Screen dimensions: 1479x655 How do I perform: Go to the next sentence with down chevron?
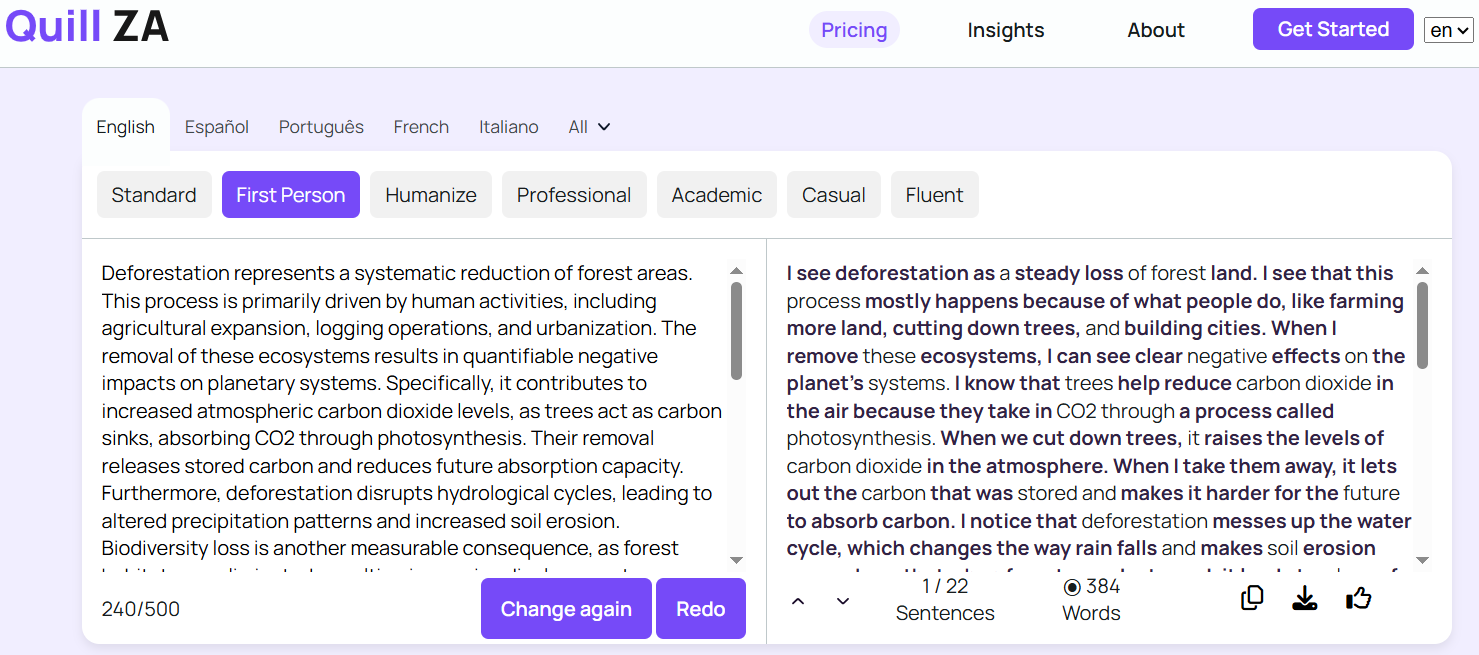[842, 599]
